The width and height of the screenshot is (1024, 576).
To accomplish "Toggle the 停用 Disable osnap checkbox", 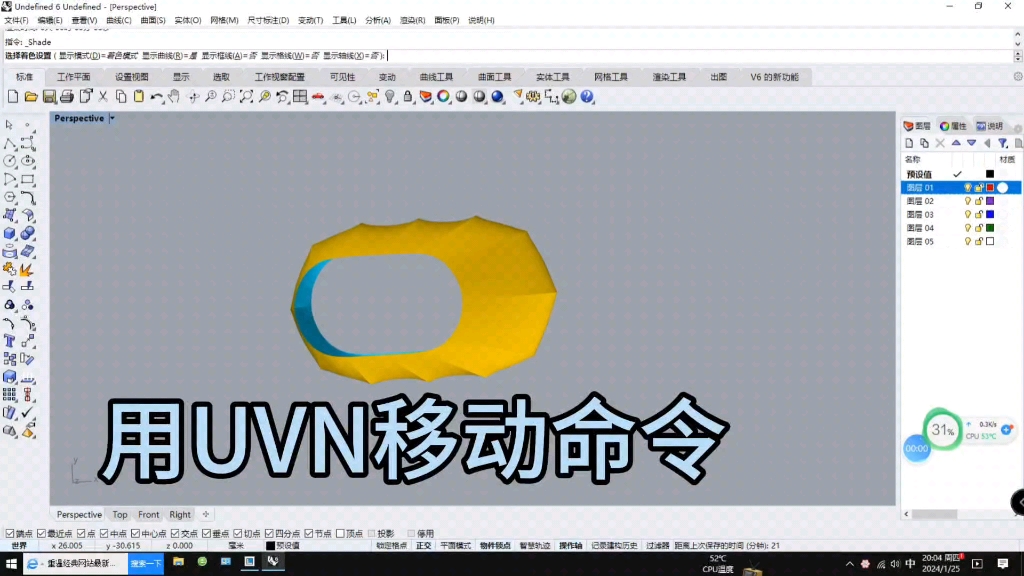I will pyautogui.click(x=411, y=534).
